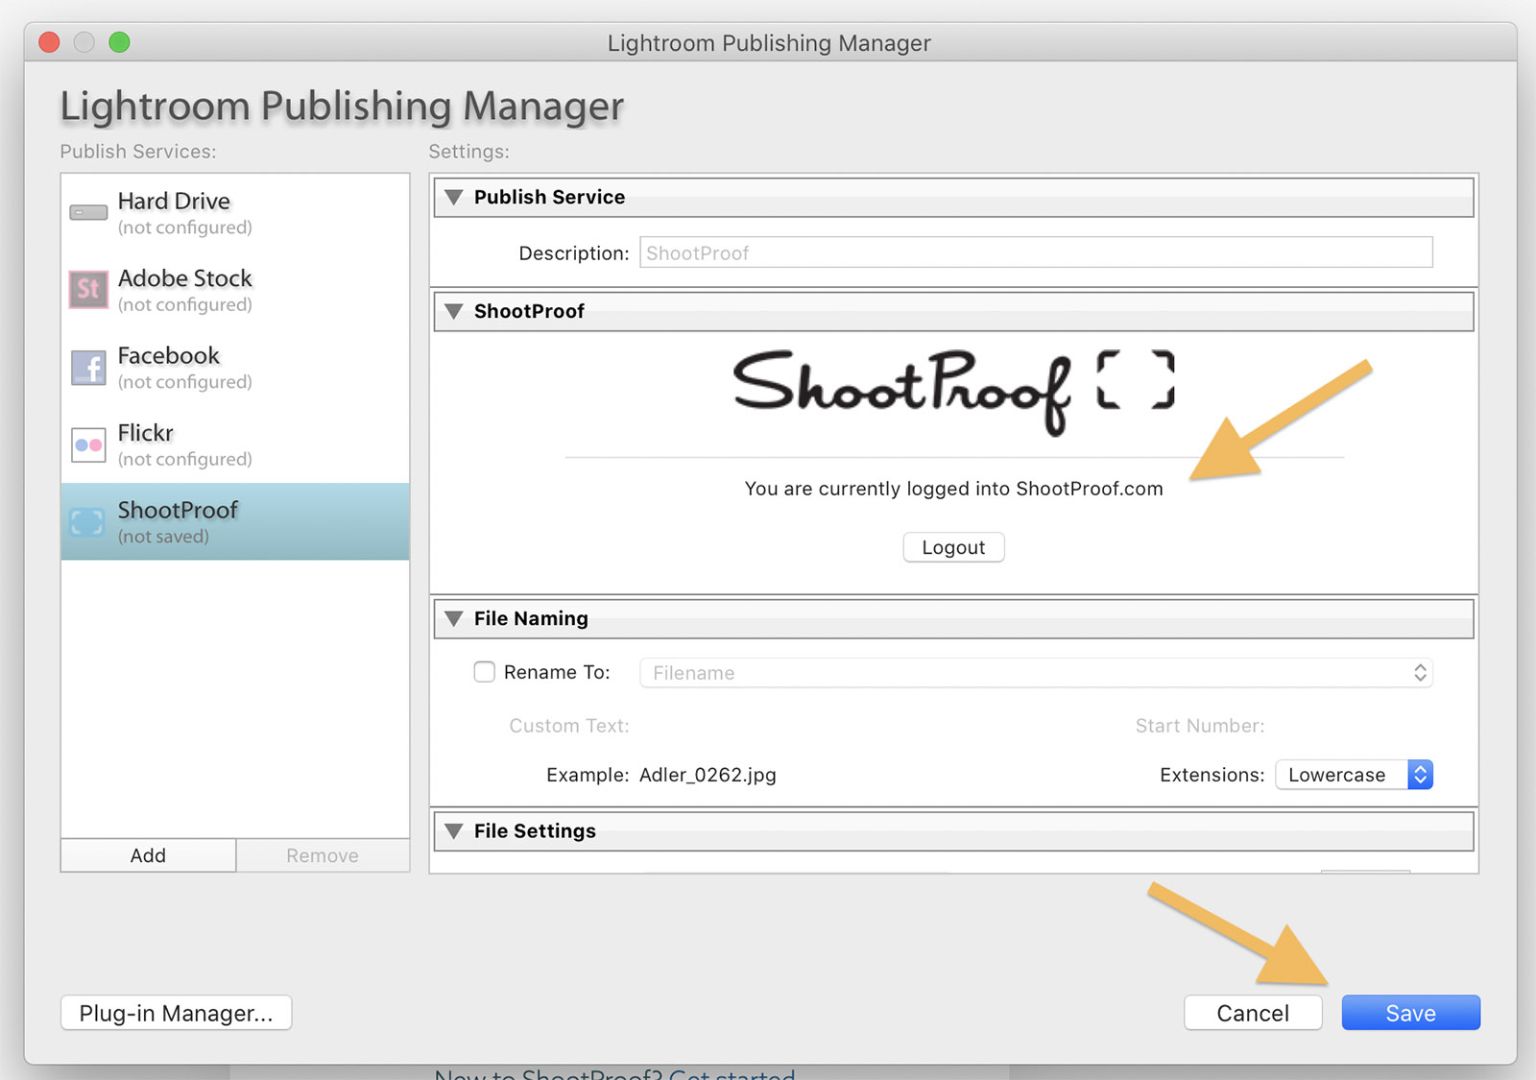1536x1080 pixels.
Task: Click the ShootProof icon in the sidebar
Action: (x=88, y=522)
